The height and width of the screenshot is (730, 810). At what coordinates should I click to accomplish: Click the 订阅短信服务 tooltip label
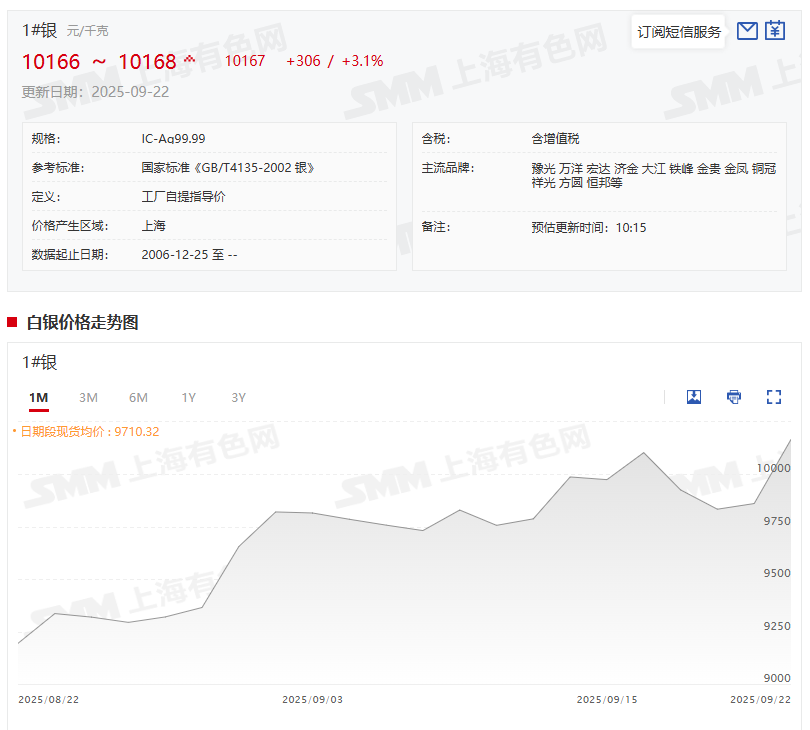679,32
